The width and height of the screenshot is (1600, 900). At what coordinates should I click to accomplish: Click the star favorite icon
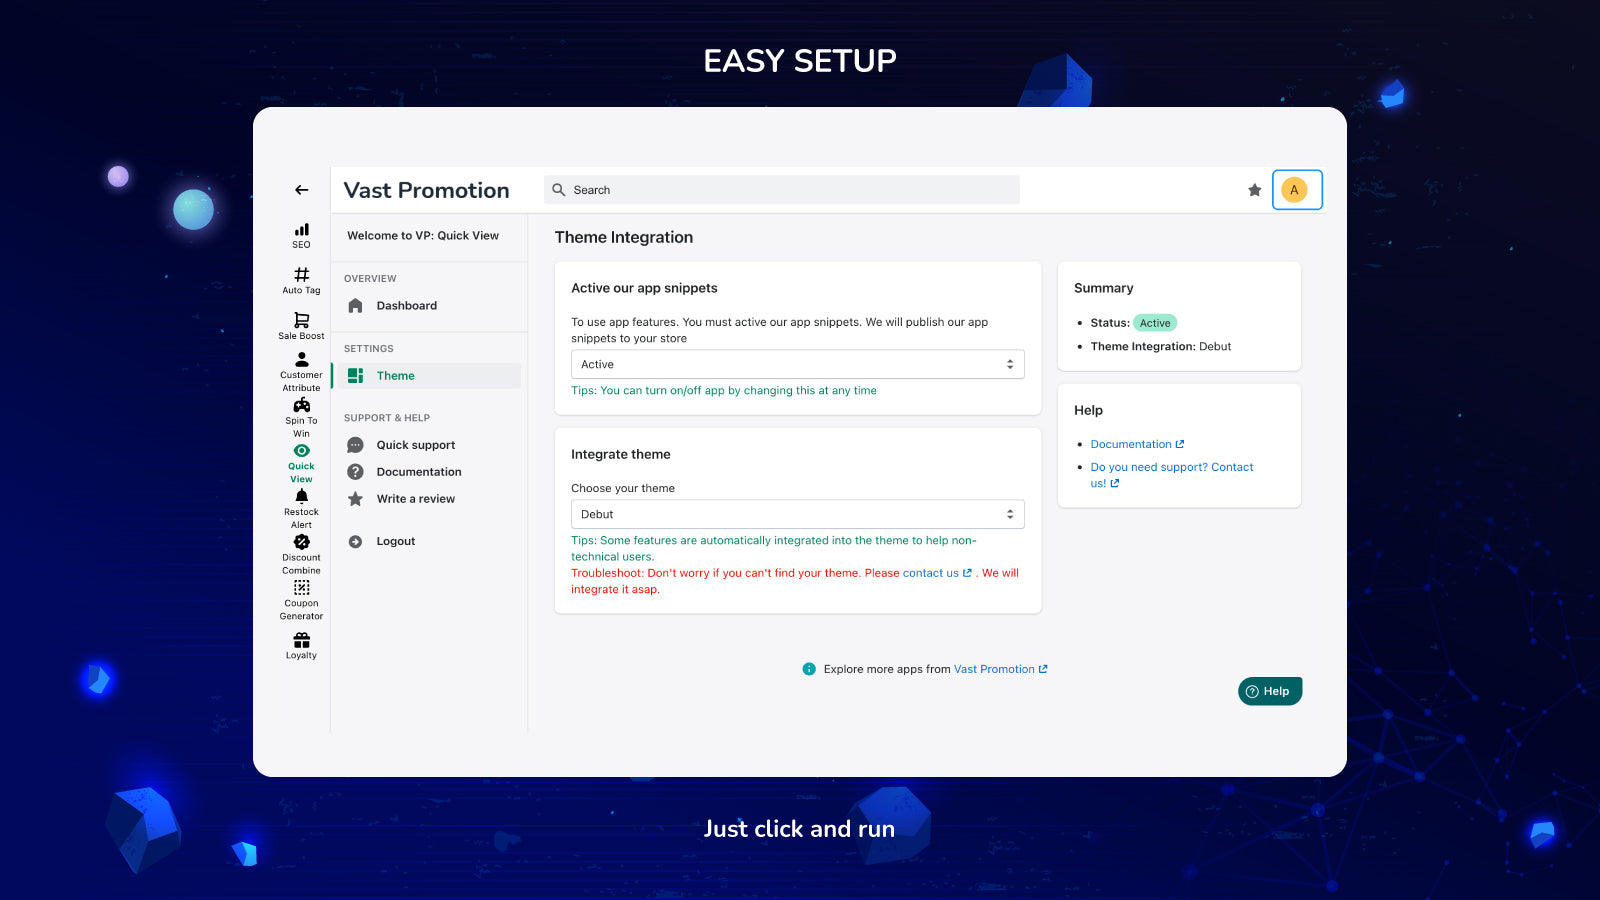point(1254,189)
